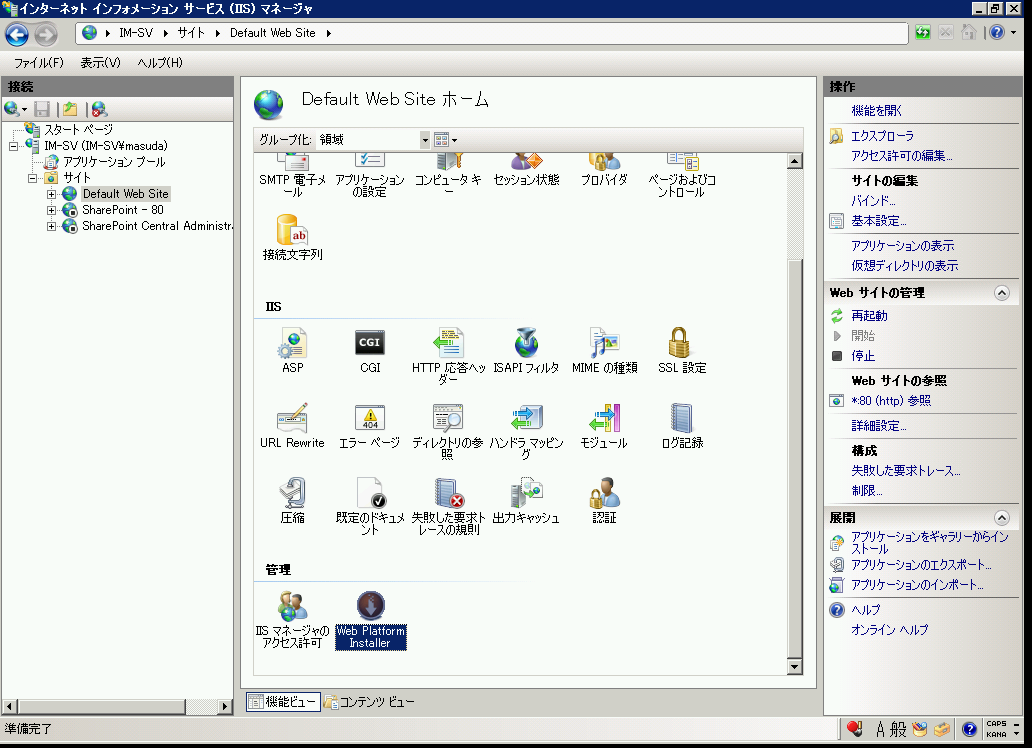Click the 再起動 restart link
Screen dimensions: 1032x748
pyautogui.click(x=869, y=316)
